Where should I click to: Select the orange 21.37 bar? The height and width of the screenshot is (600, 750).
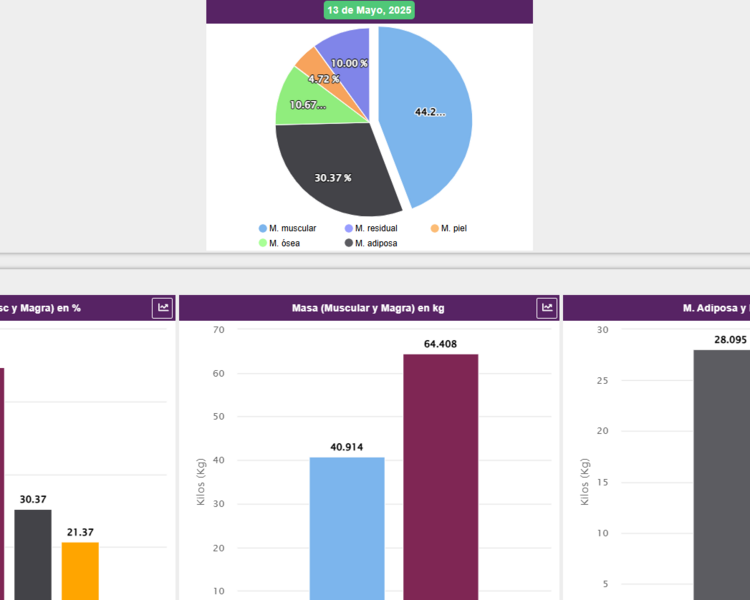[80, 569]
